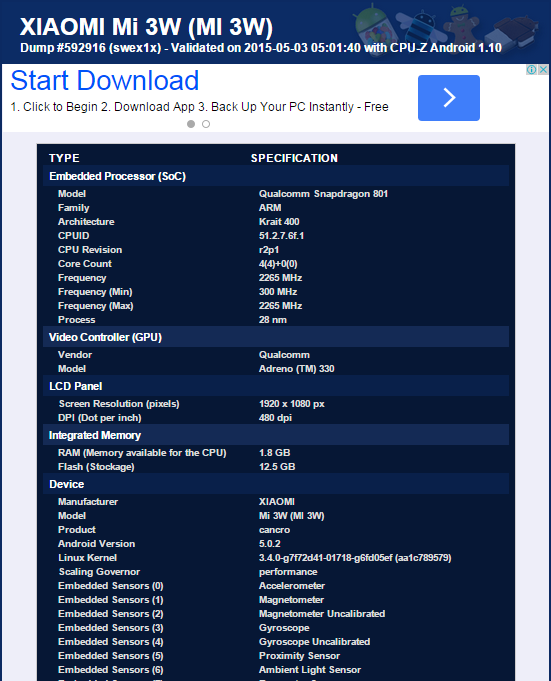Click the Frequency (Max) label
The width and height of the screenshot is (551, 681).
(x=96, y=306)
